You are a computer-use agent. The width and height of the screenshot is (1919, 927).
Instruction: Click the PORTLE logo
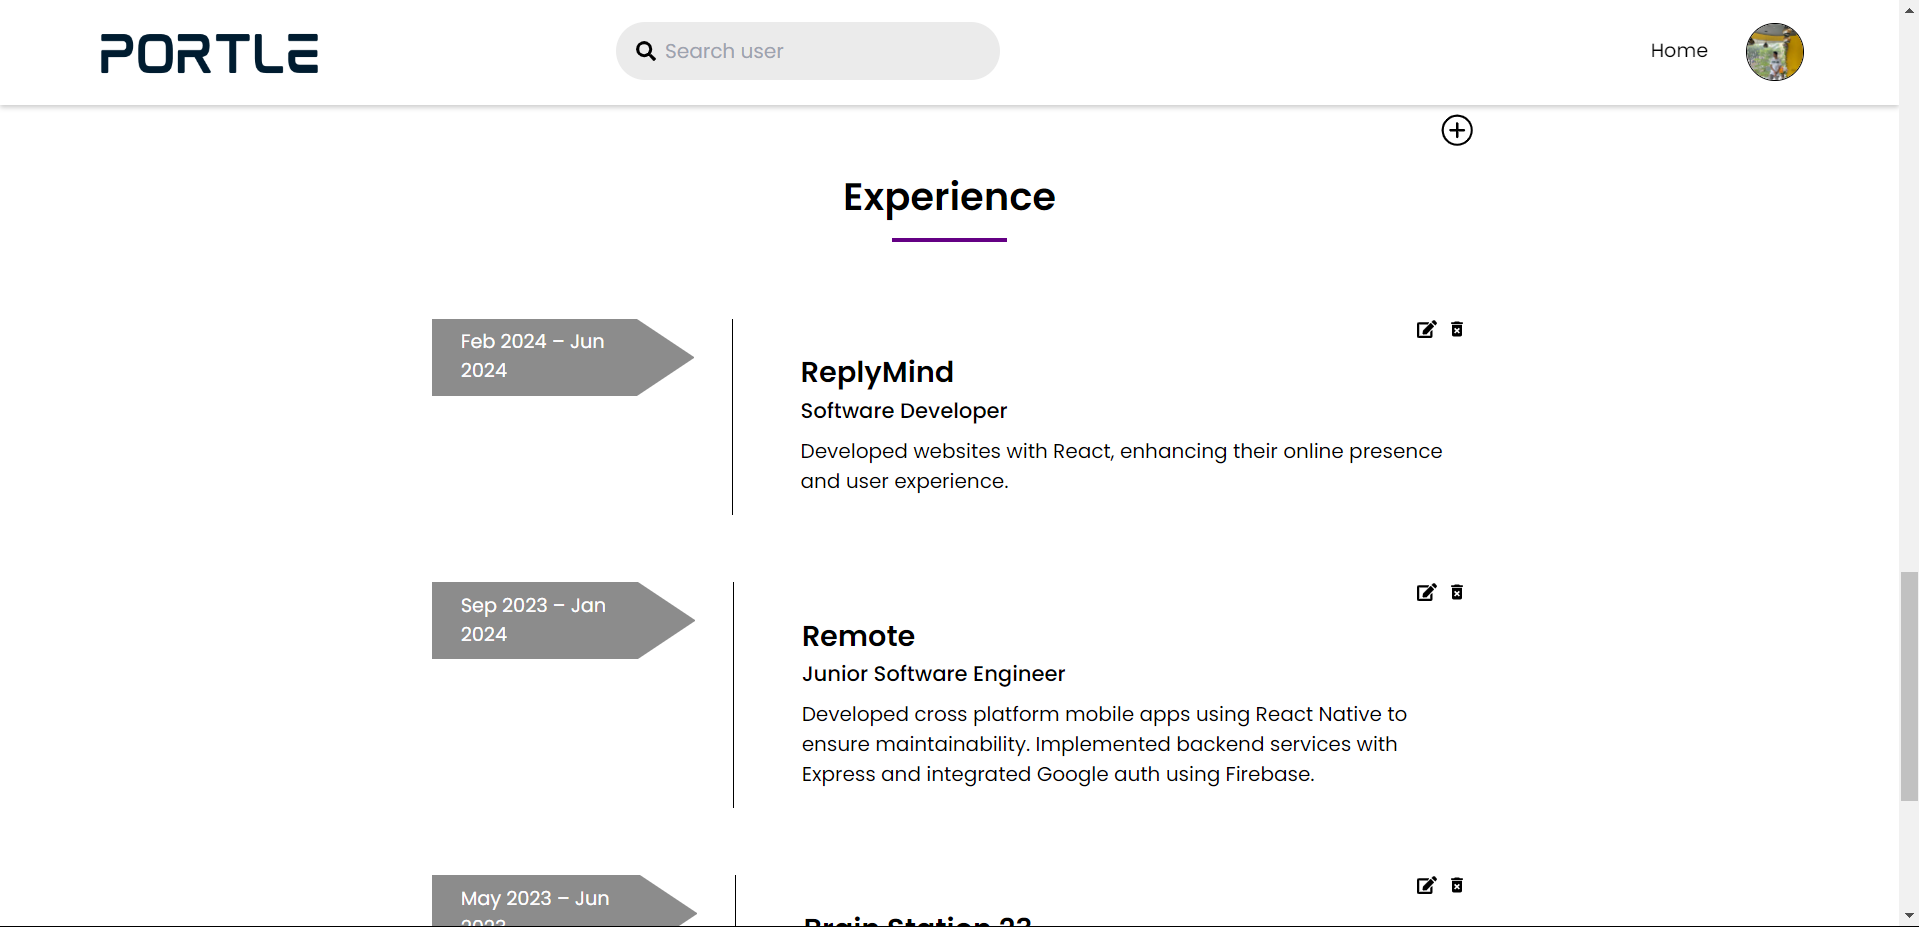click(x=209, y=53)
